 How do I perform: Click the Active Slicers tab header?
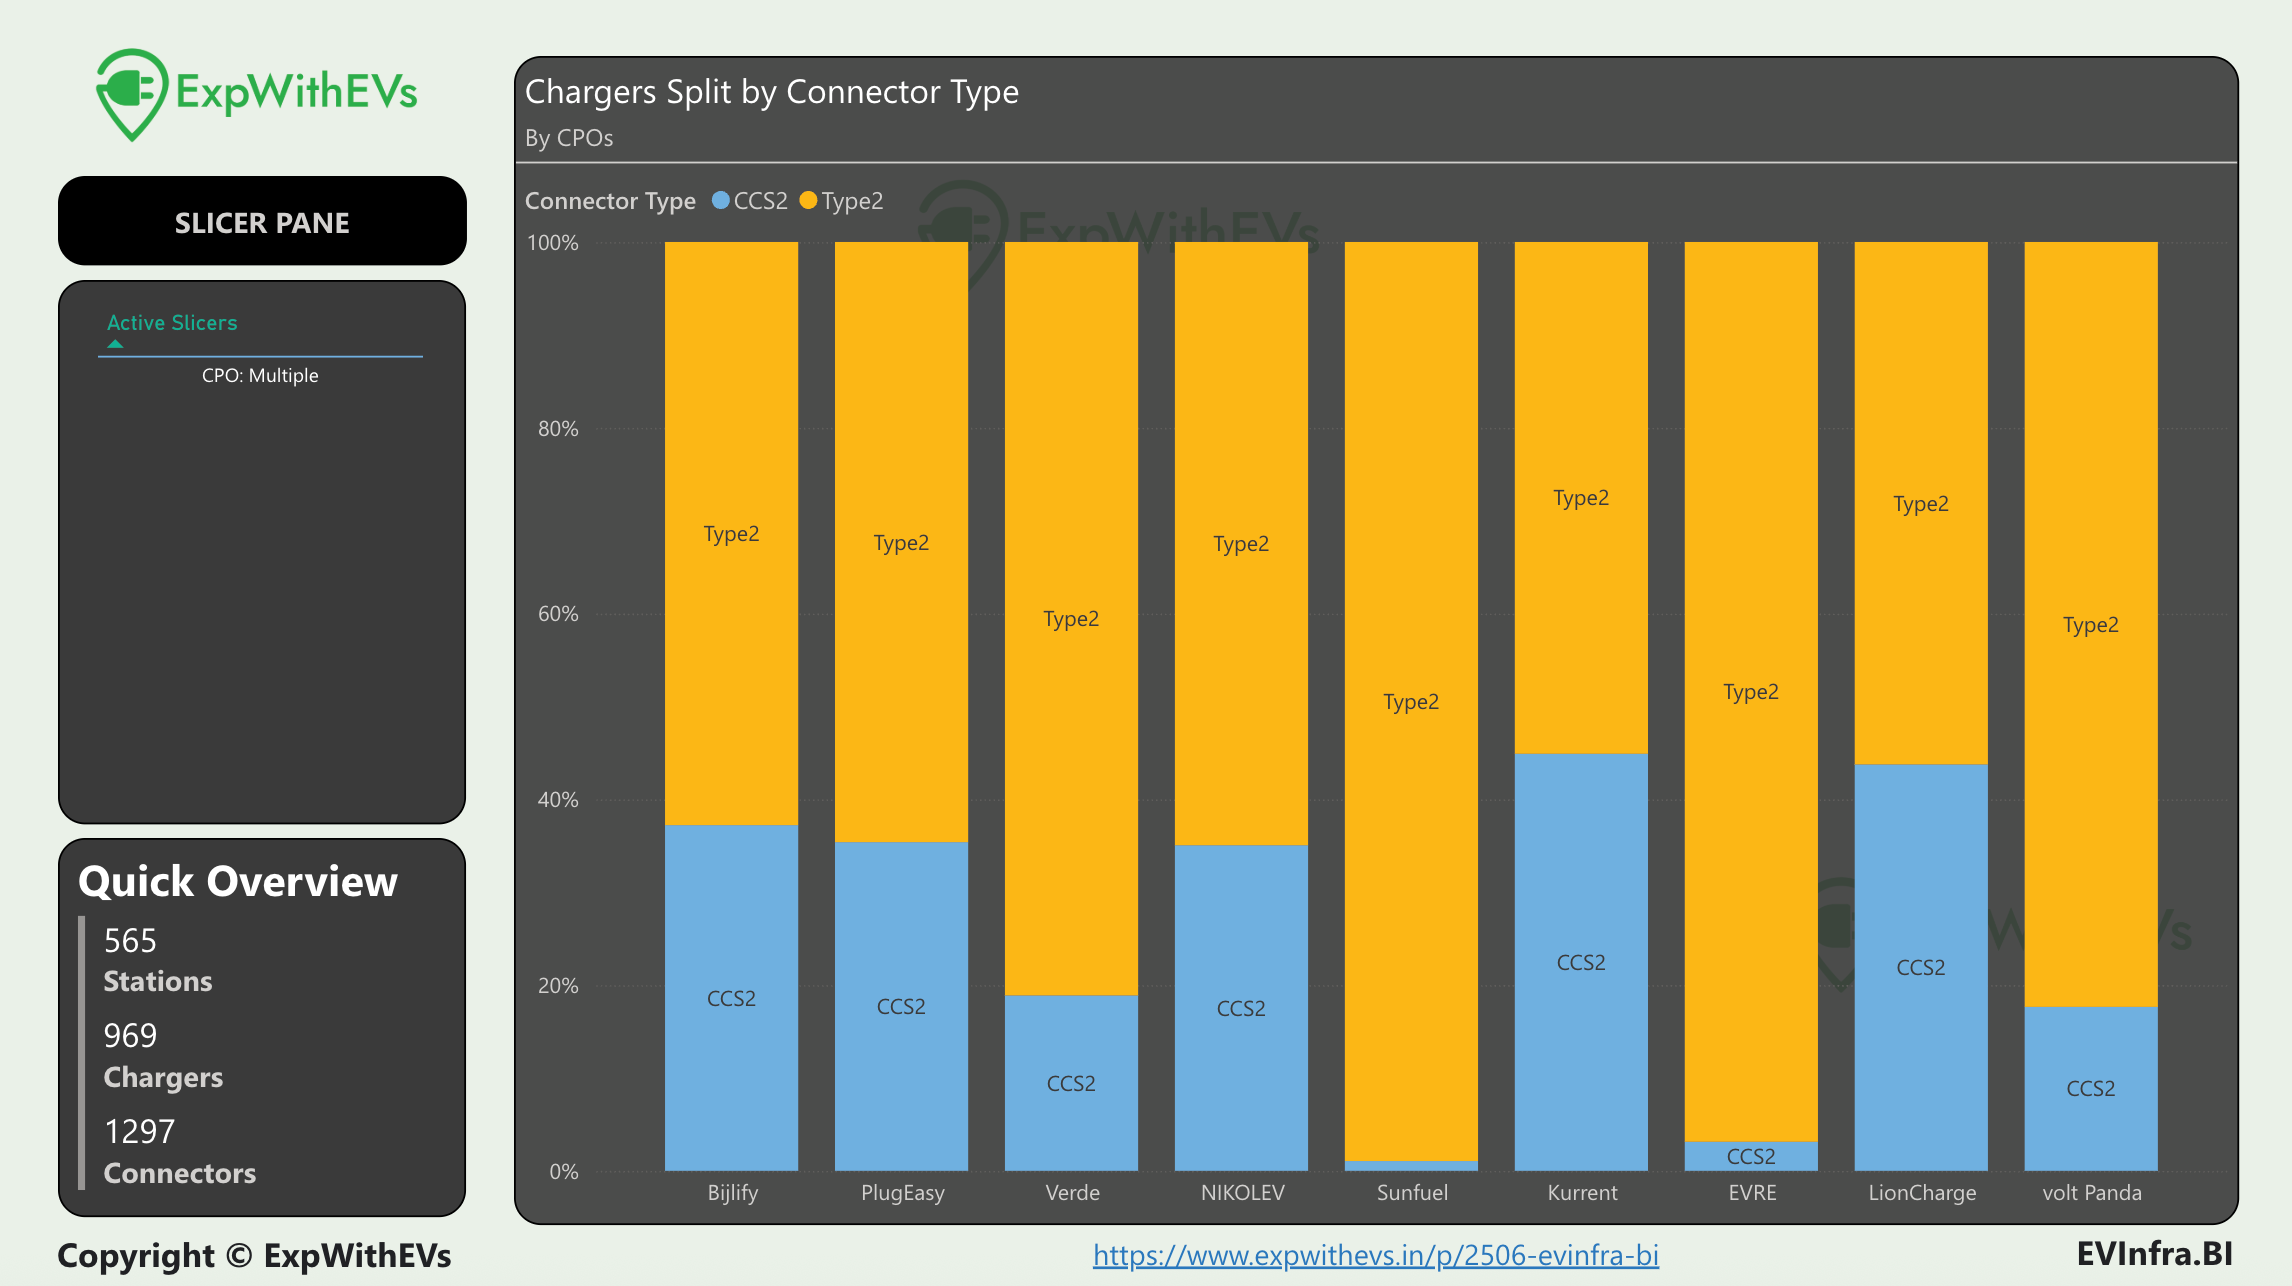click(x=172, y=323)
